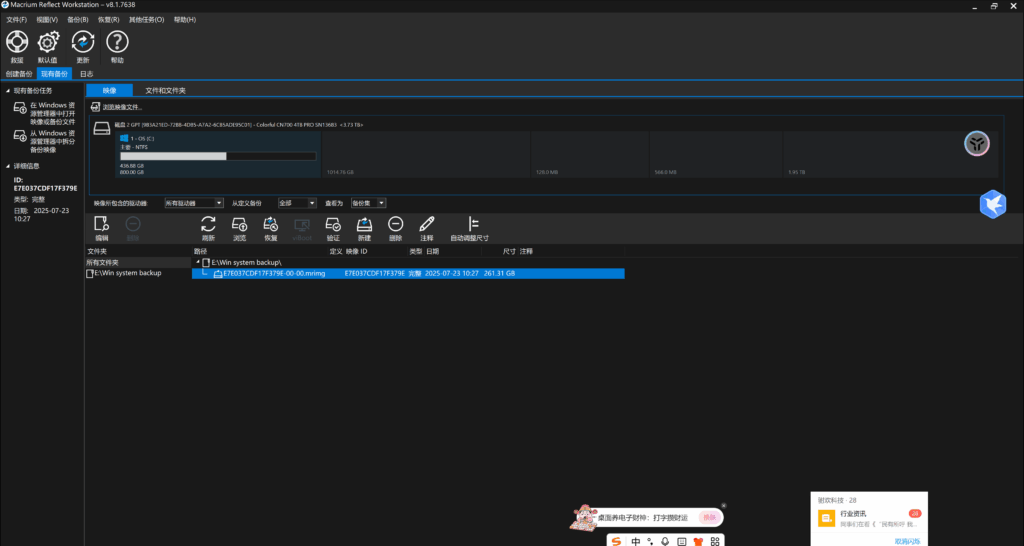Viewport: 1024px width, 546px height.
Task: Click the disk icon for 磁盘 2 GPT
Action: coord(102,129)
